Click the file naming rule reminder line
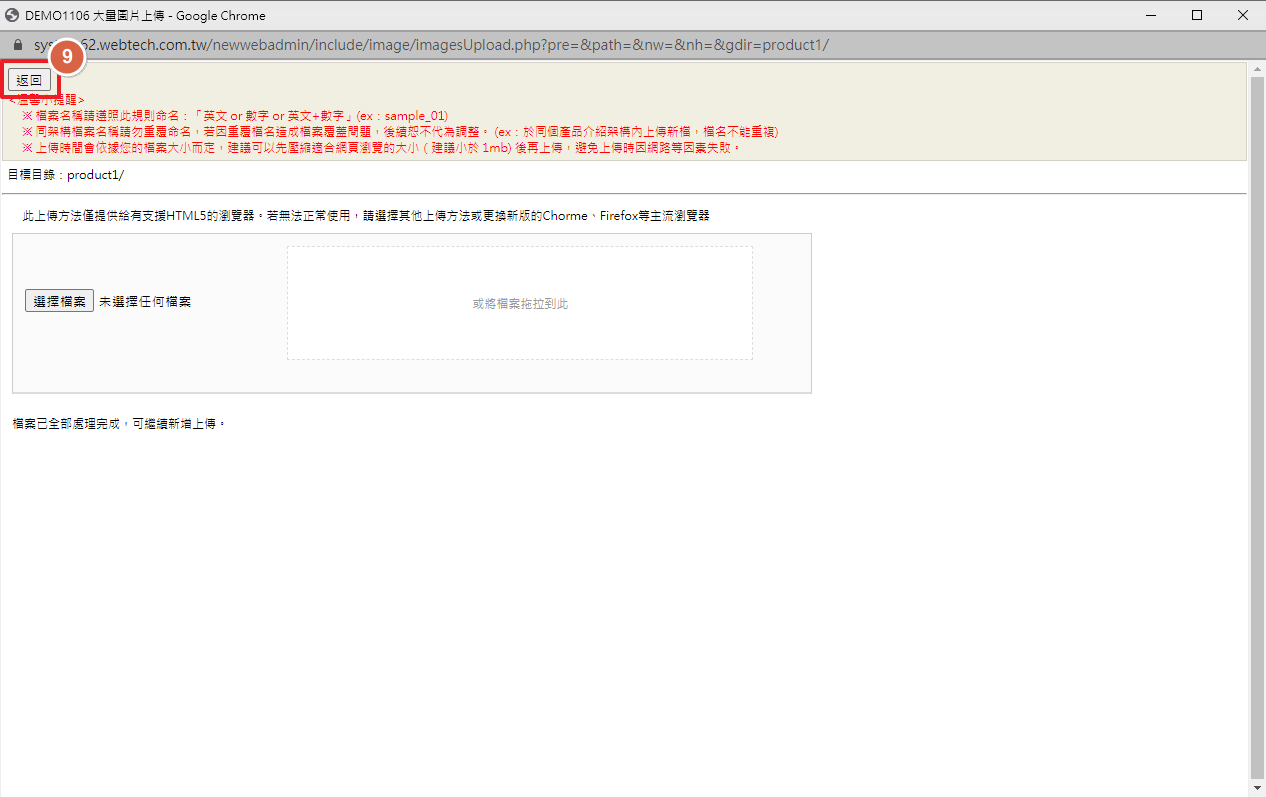 [235, 116]
